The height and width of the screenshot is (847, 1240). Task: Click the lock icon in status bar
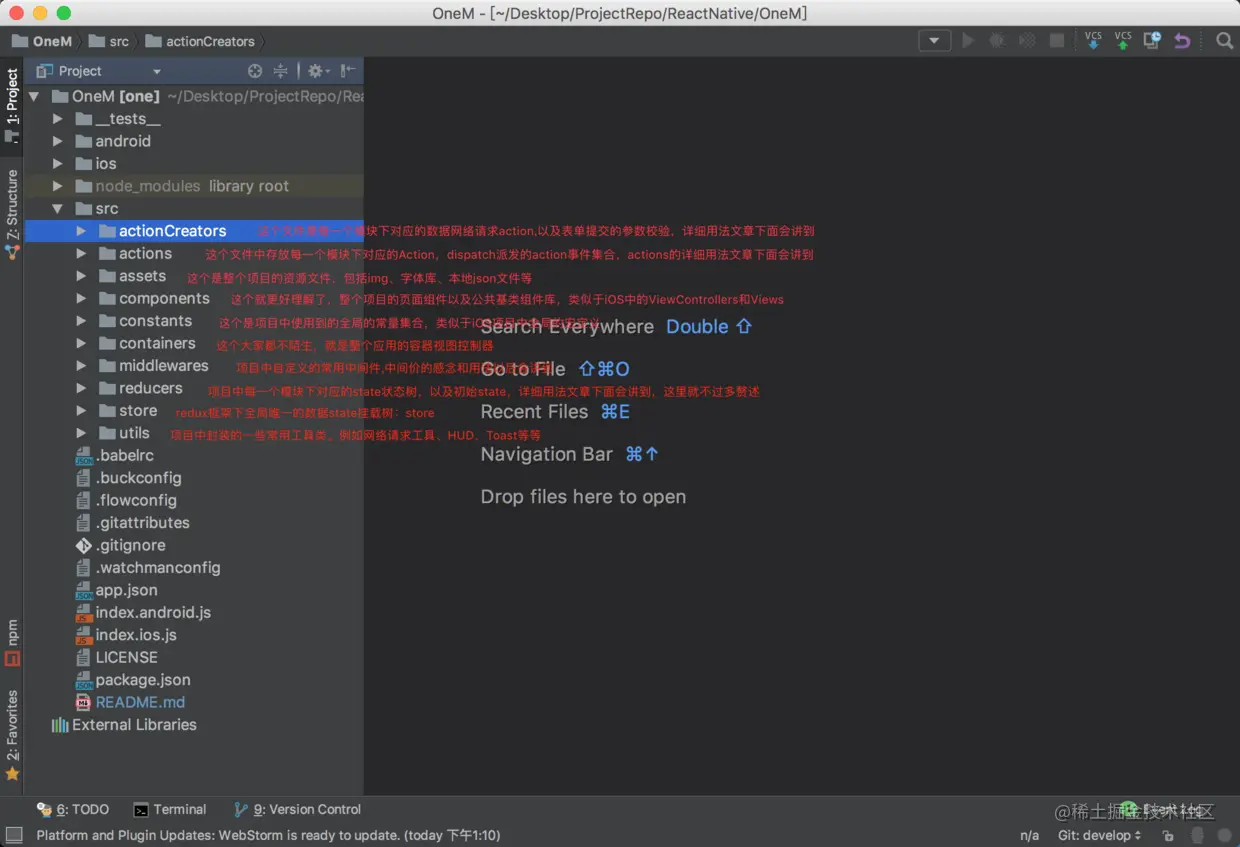tap(1168, 836)
